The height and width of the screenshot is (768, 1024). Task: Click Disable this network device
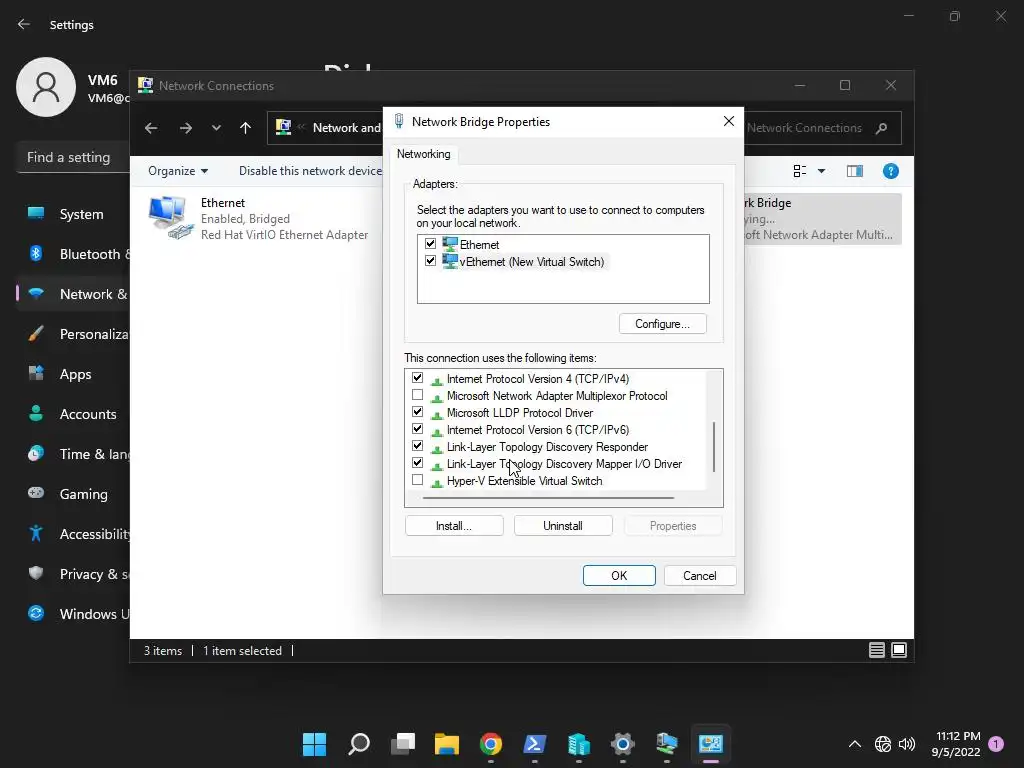[310, 171]
